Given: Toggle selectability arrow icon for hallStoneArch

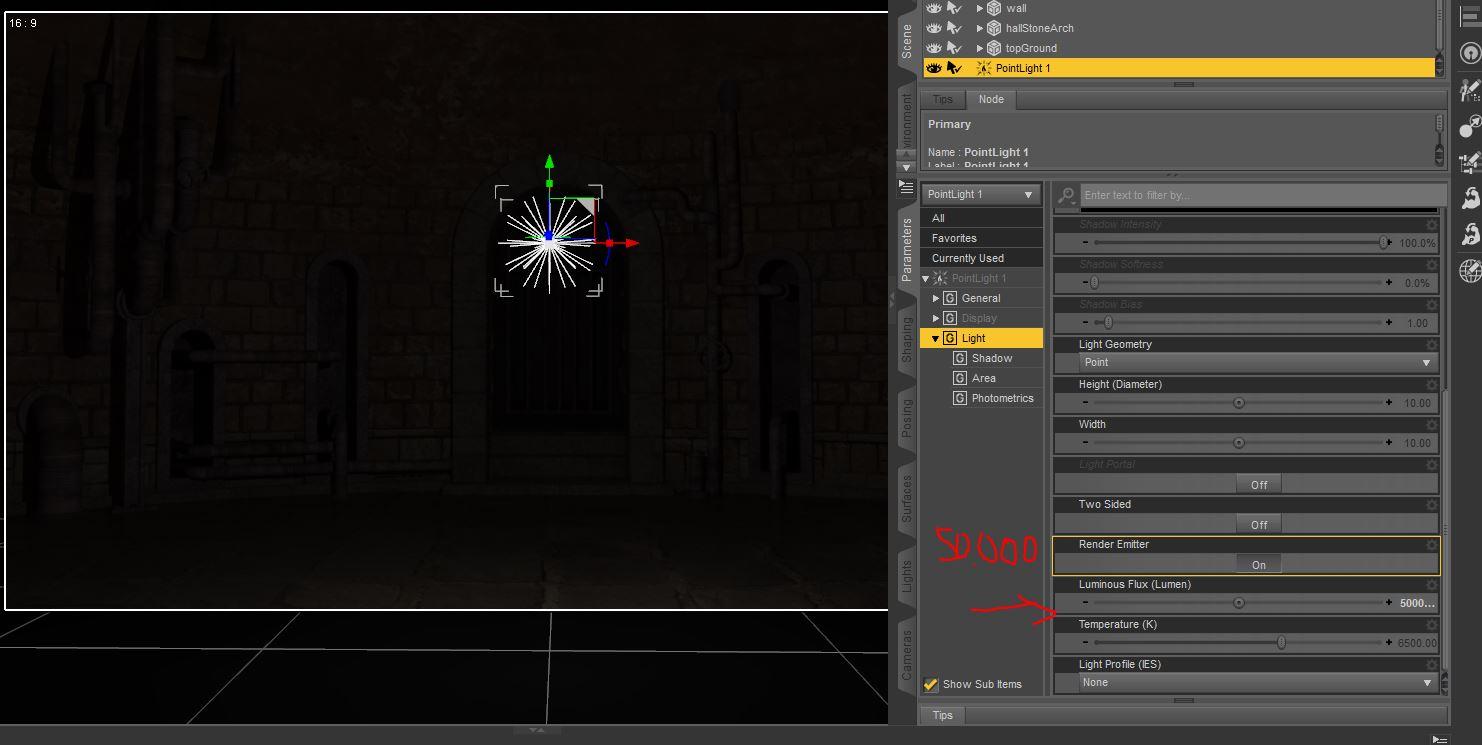Looking at the screenshot, I should tap(954, 28).
